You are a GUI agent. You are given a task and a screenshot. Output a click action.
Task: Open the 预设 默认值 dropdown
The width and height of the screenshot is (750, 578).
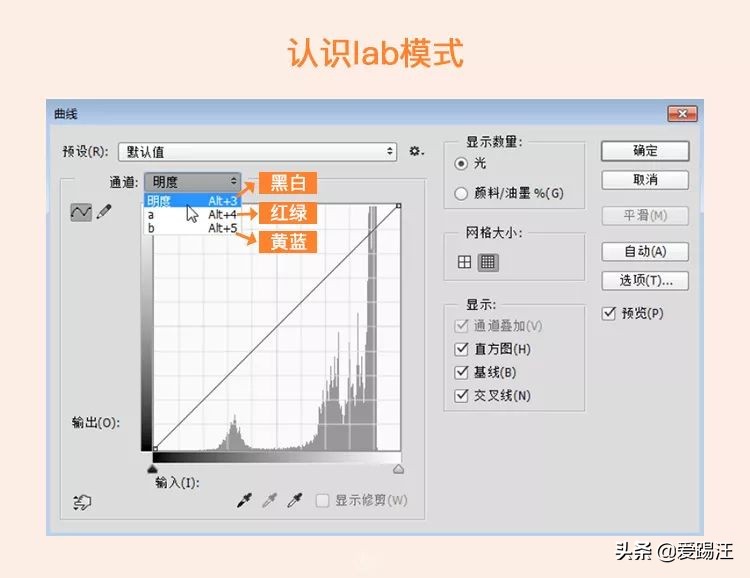pos(257,152)
